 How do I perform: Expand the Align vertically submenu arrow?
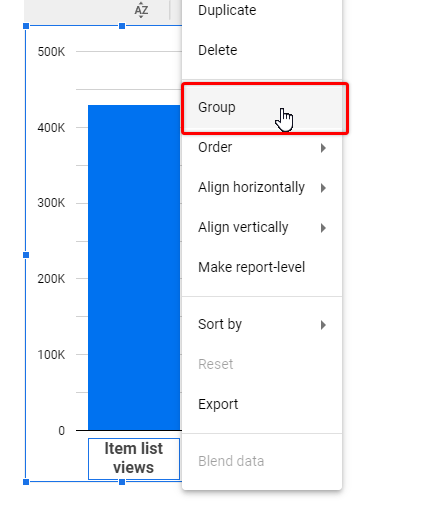click(x=323, y=228)
